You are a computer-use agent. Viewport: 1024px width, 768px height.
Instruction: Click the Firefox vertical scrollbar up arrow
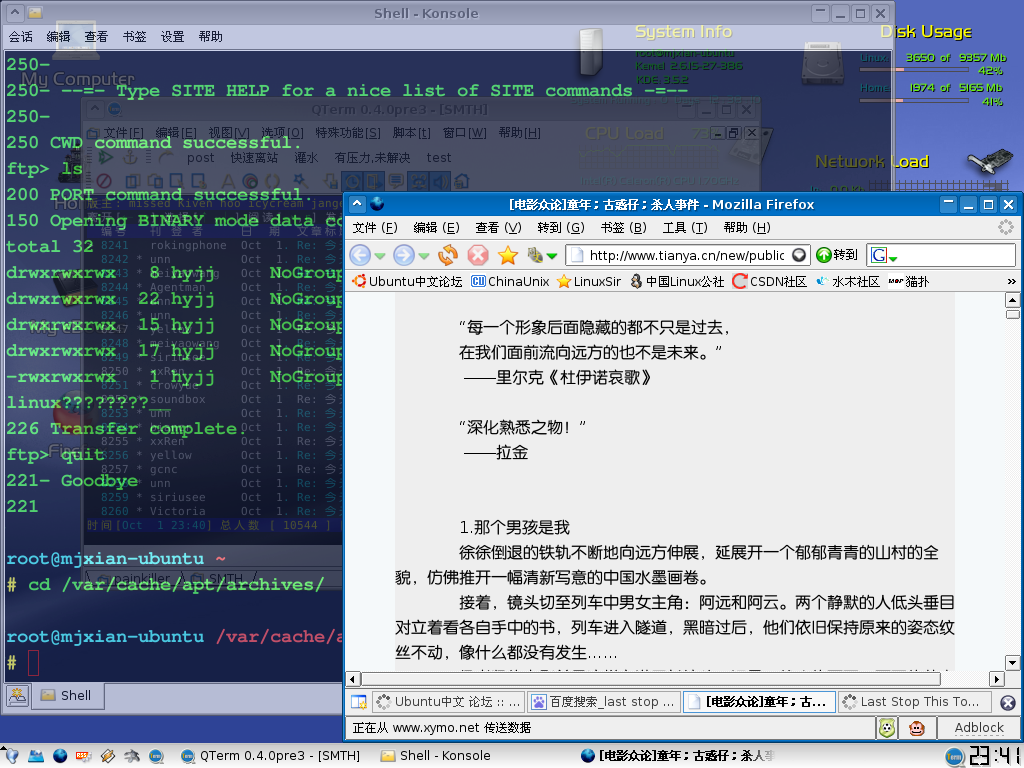pos(1012,300)
